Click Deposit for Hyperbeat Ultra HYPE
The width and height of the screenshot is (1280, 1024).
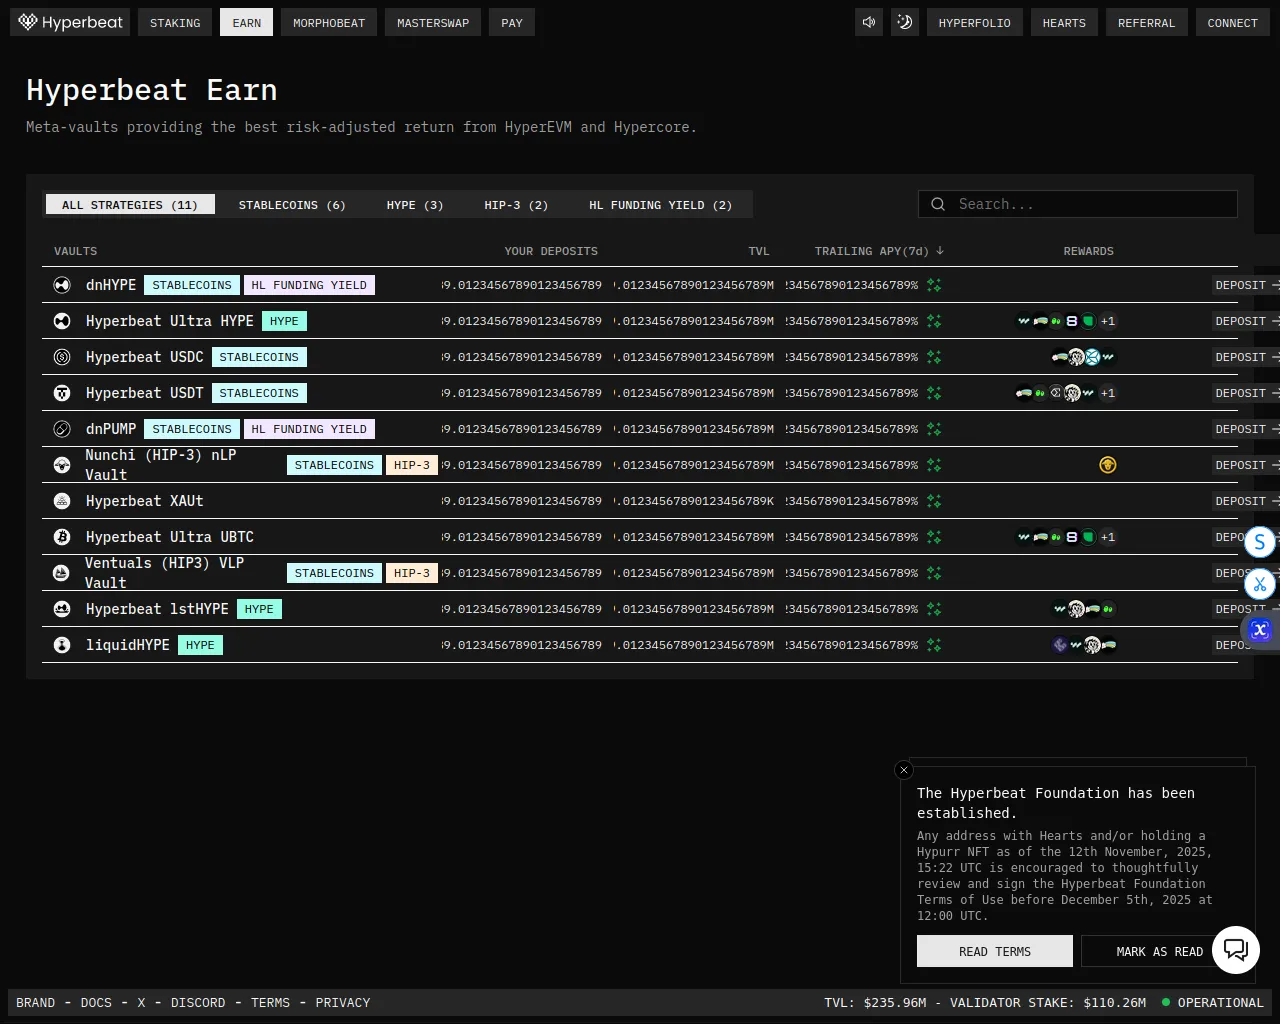pyautogui.click(x=1246, y=321)
